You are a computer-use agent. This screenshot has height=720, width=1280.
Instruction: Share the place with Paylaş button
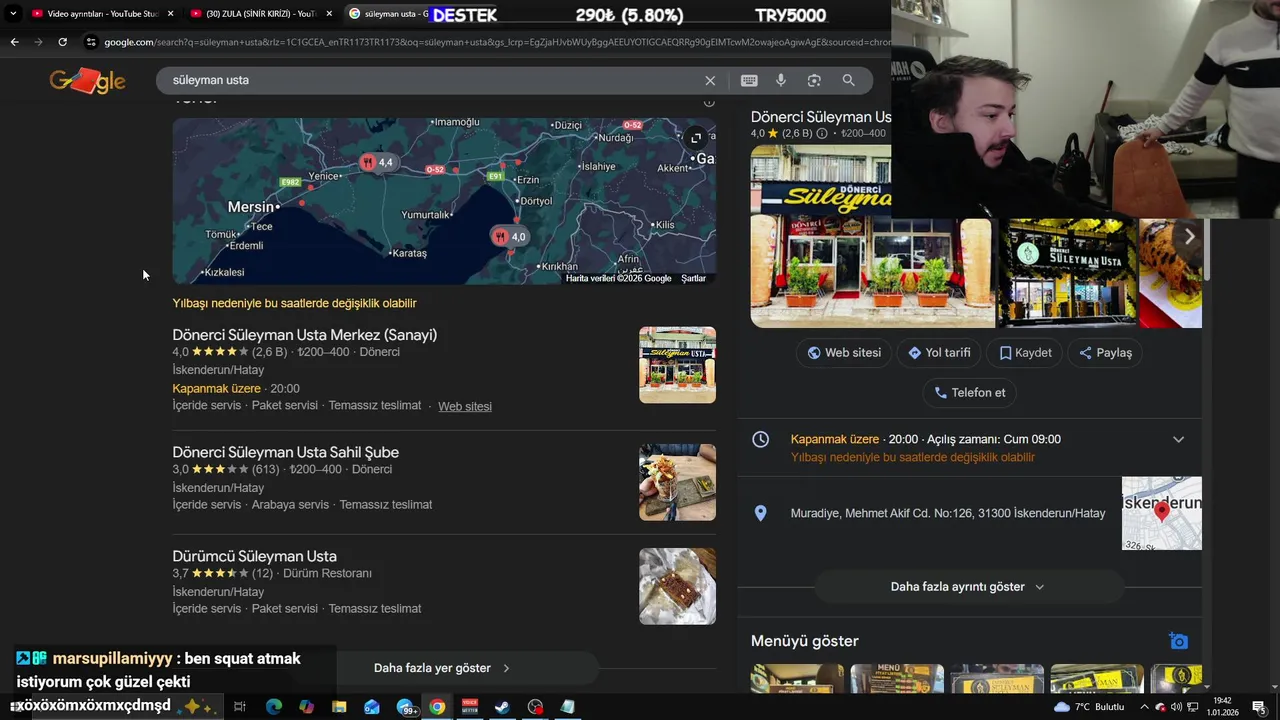(1105, 353)
